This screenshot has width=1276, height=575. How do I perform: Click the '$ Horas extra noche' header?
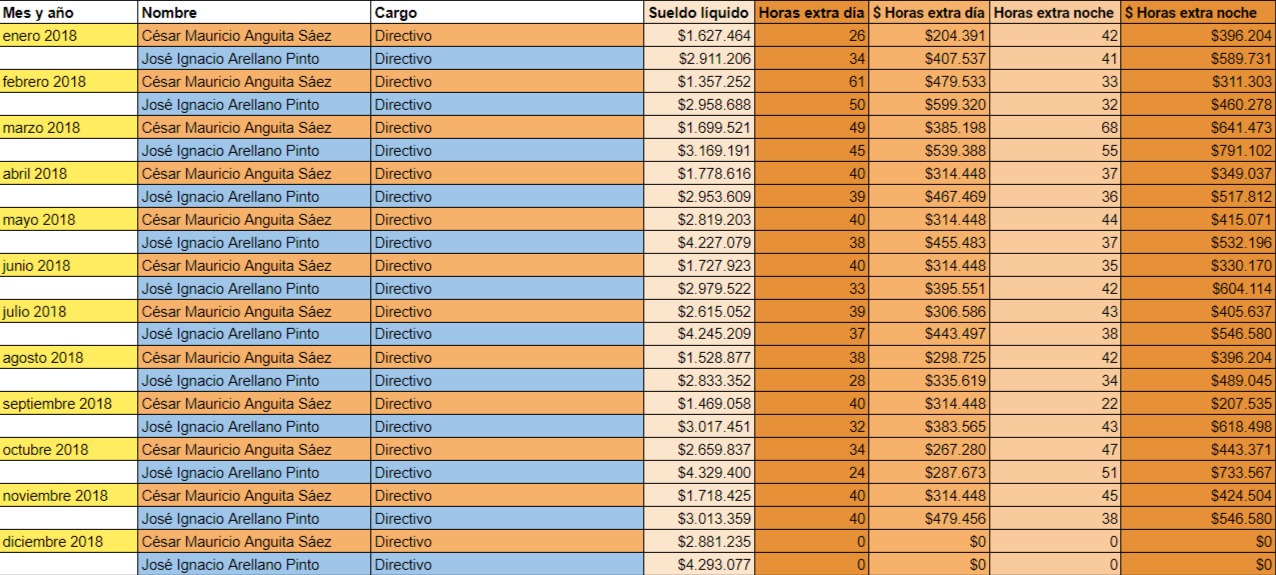[x=1198, y=13]
